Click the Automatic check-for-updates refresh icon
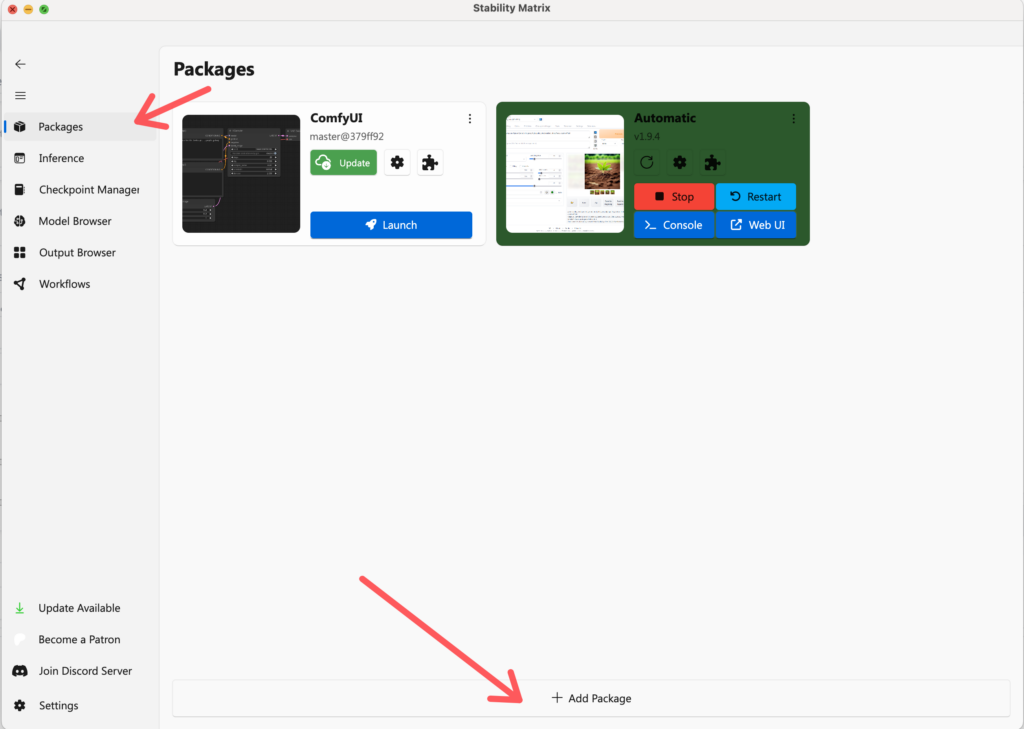This screenshot has height=729, width=1024. (647, 163)
